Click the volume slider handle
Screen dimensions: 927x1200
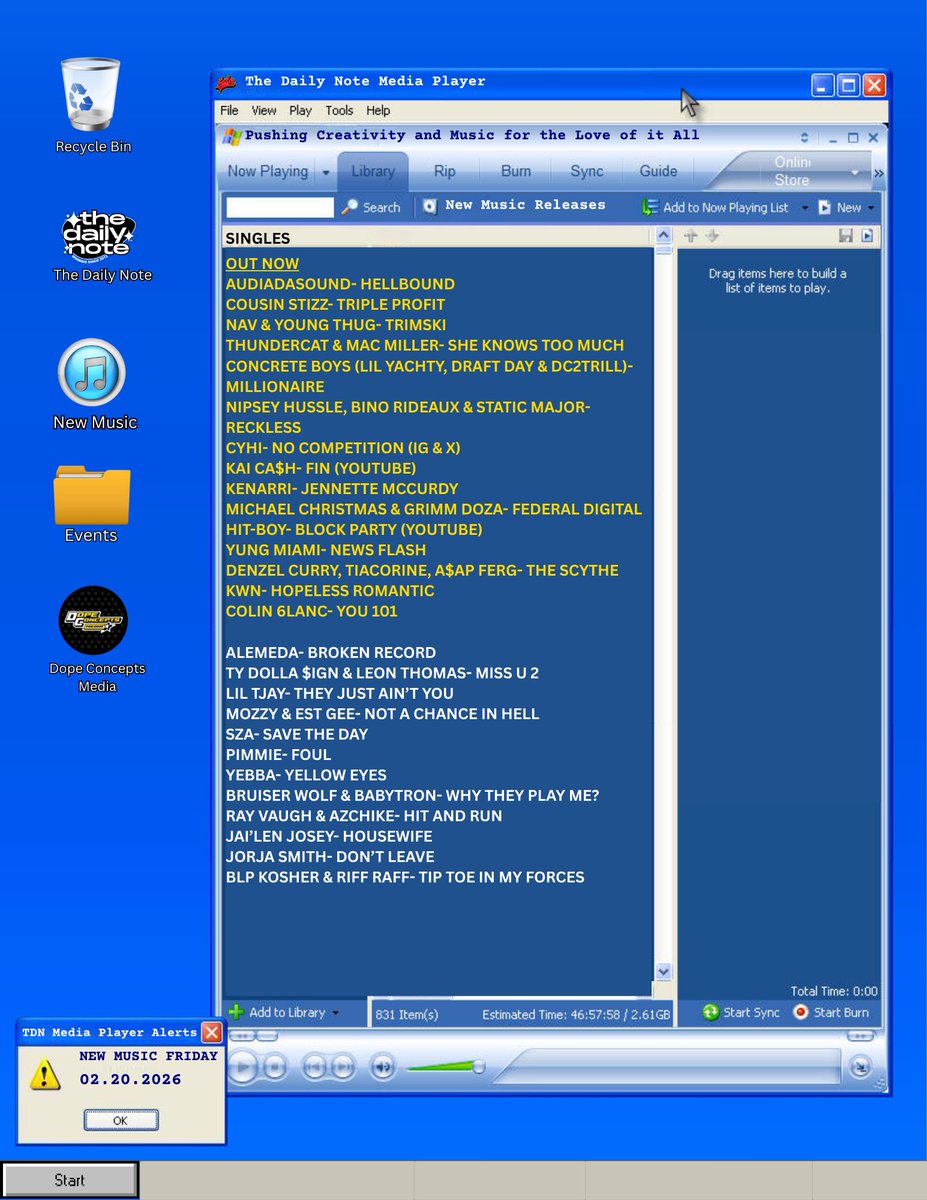[x=479, y=1067]
